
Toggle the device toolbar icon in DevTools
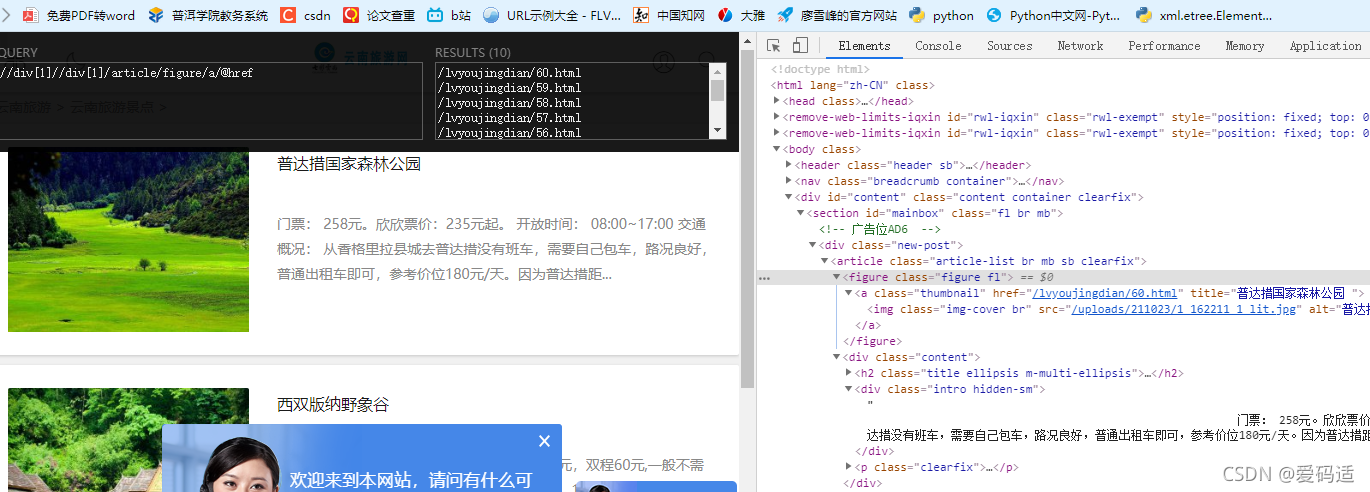click(800, 46)
